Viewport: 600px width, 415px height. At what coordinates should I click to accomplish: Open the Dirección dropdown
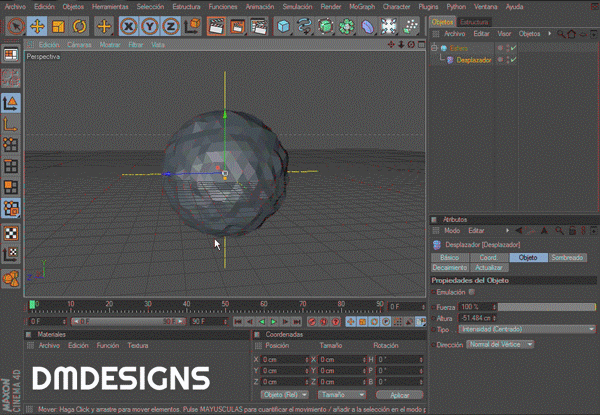click(500, 345)
